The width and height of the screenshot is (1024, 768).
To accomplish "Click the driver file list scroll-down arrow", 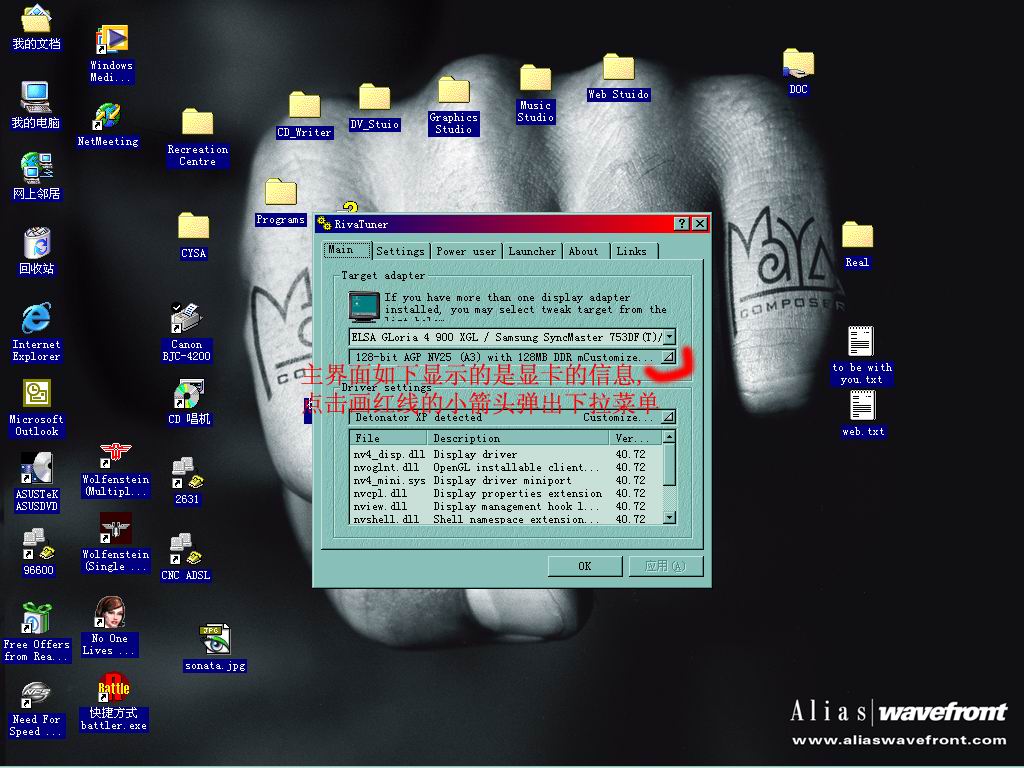I will tap(669, 517).
